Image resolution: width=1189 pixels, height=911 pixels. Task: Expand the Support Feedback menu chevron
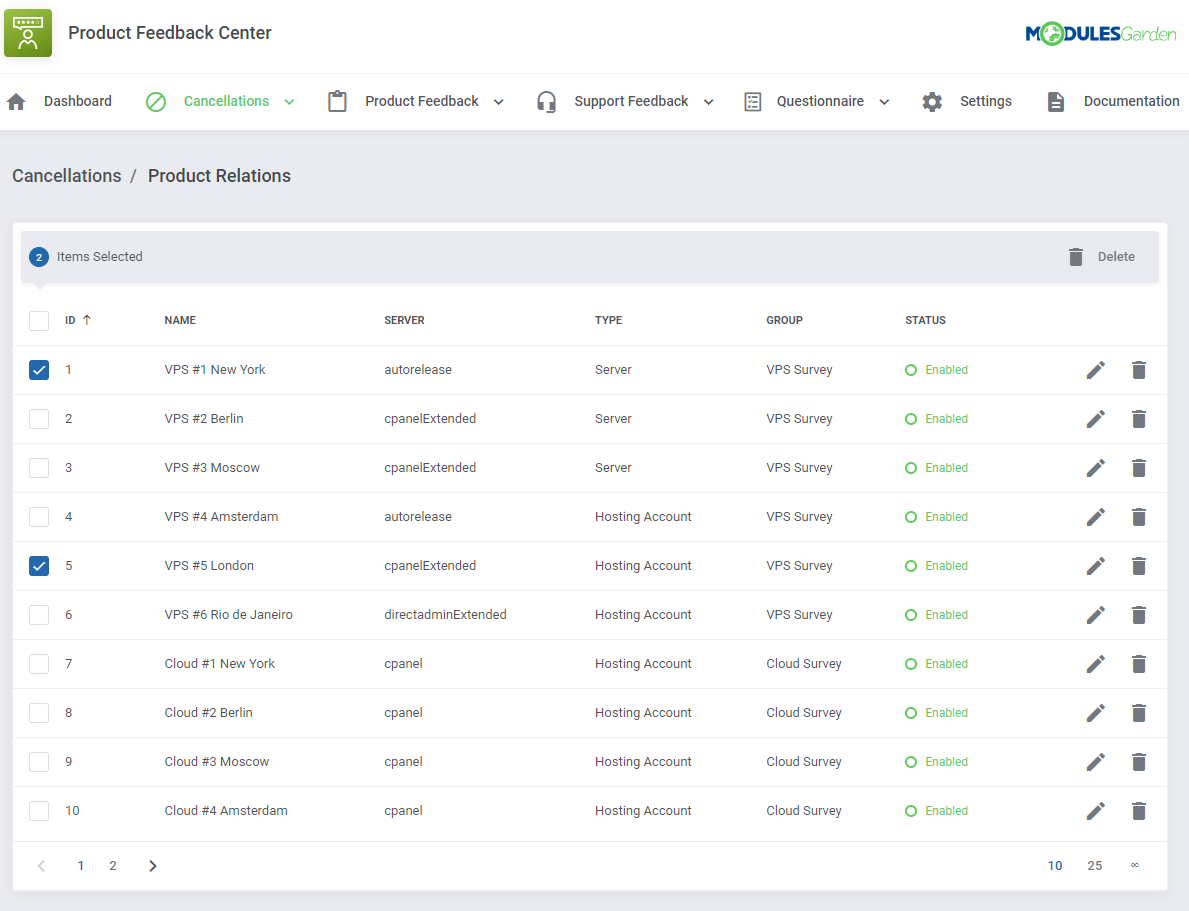tap(708, 102)
